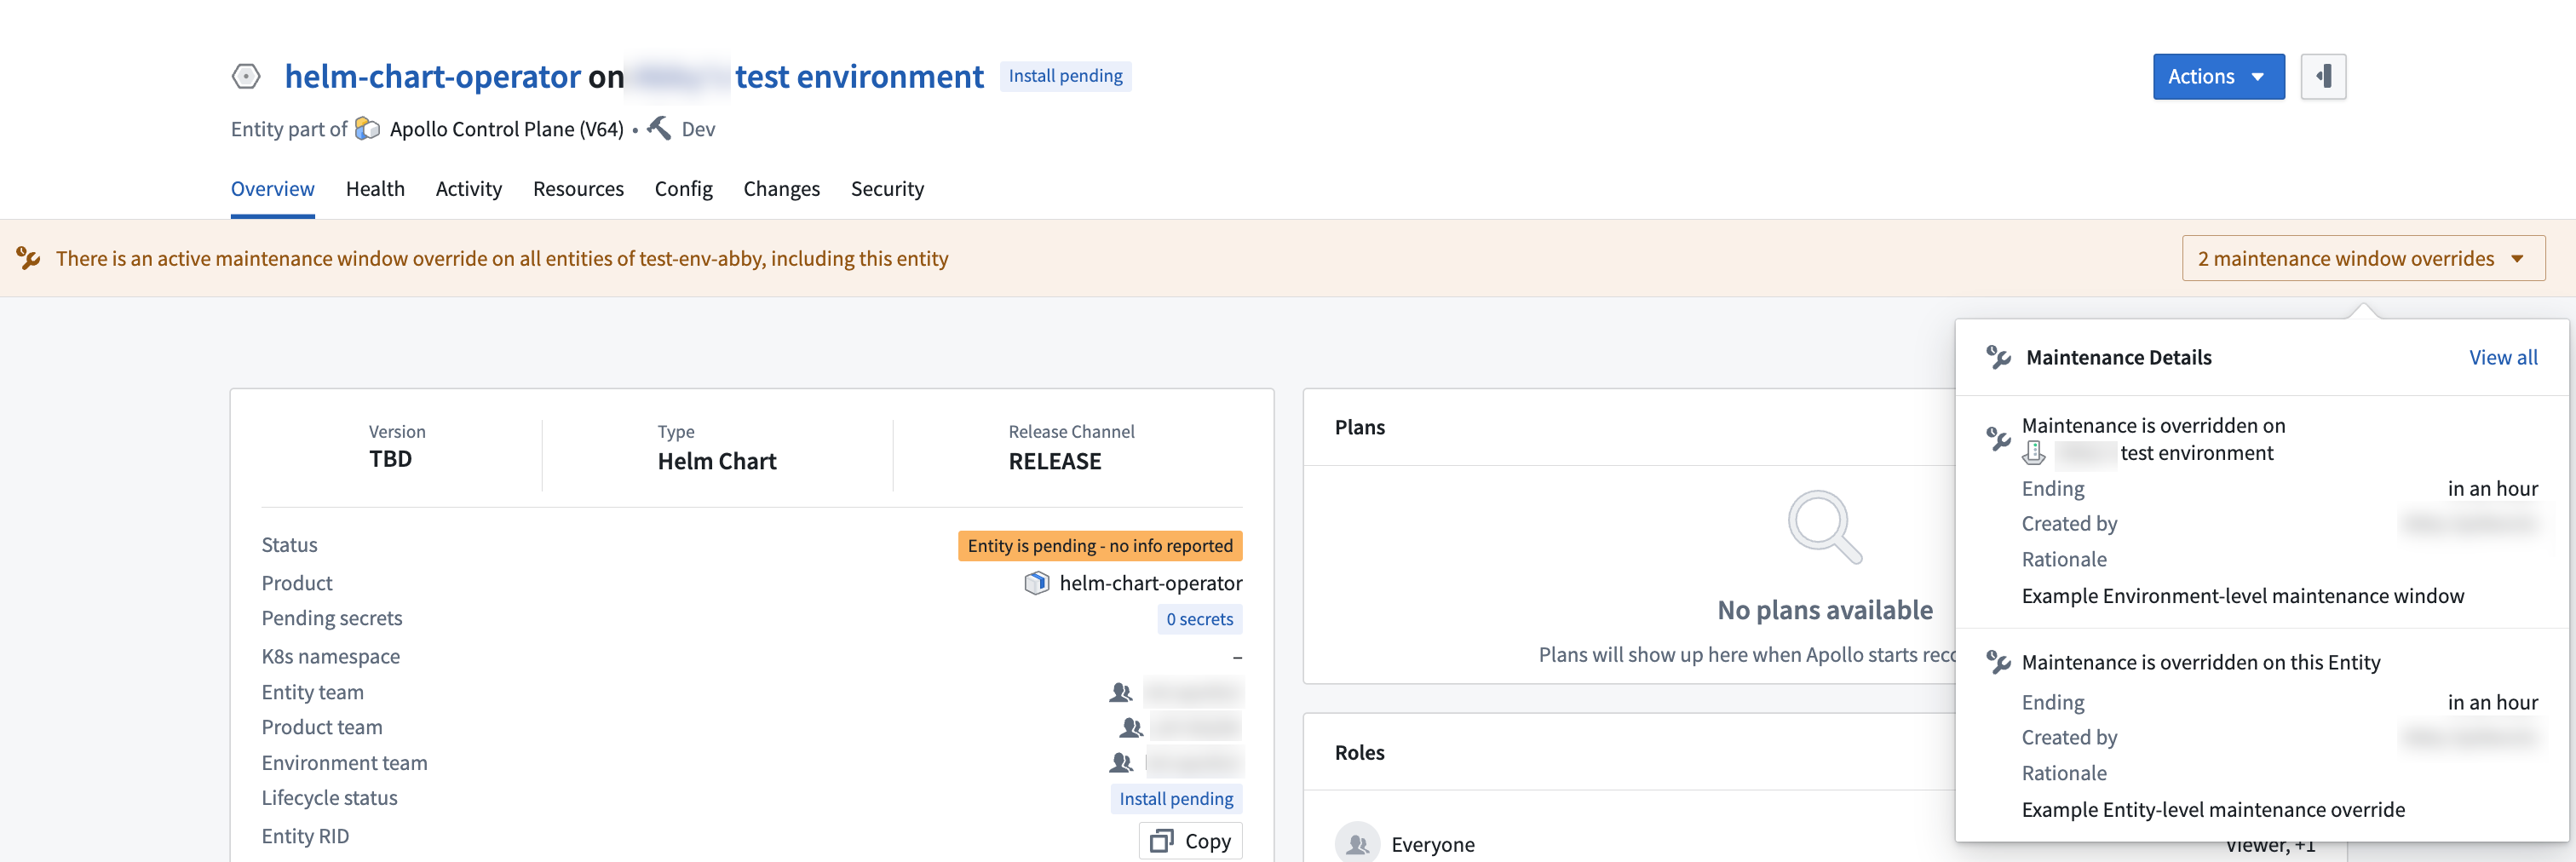Image resolution: width=2576 pixels, height=862 pixels.
Task: Click the Maintenance Details wrench icon
Action: [x=1998, y=357]
